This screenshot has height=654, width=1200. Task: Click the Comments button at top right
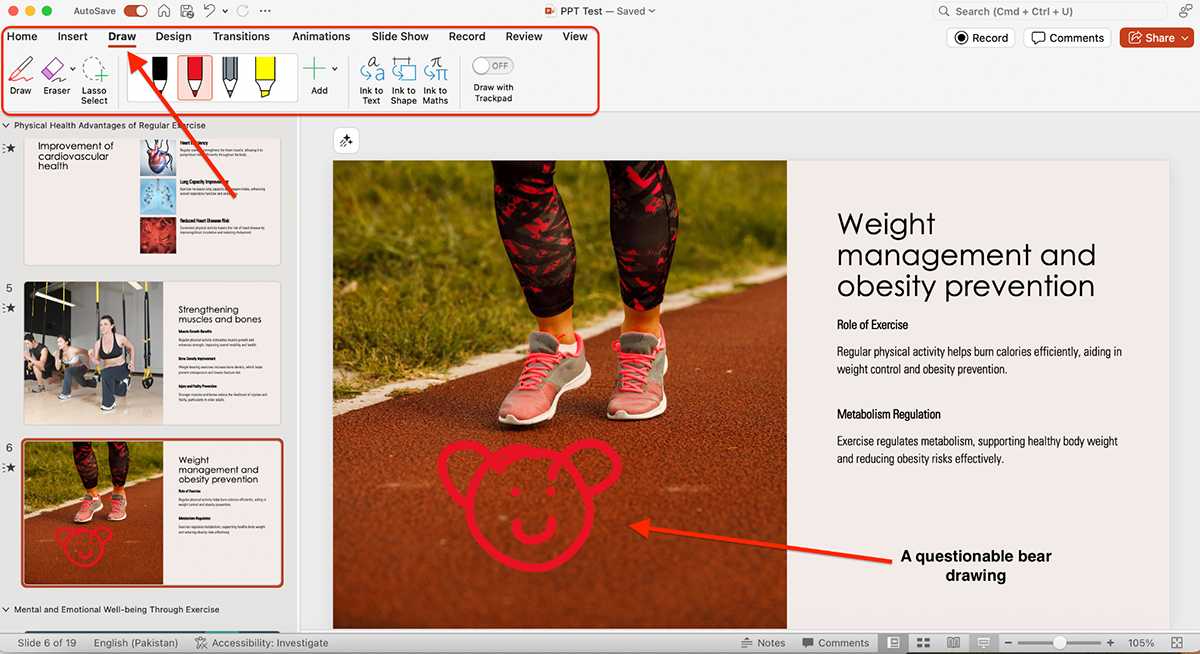point(1068,38)
